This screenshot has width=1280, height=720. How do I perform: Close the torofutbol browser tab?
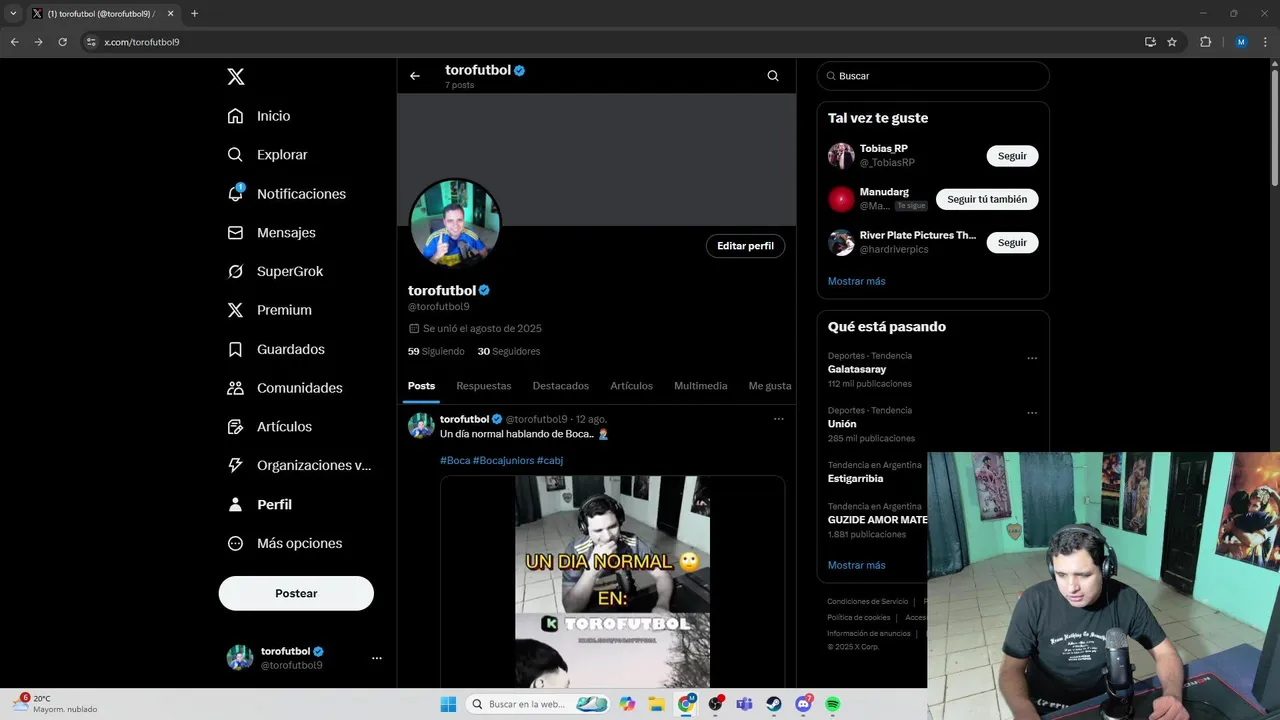tap(172, 13)
